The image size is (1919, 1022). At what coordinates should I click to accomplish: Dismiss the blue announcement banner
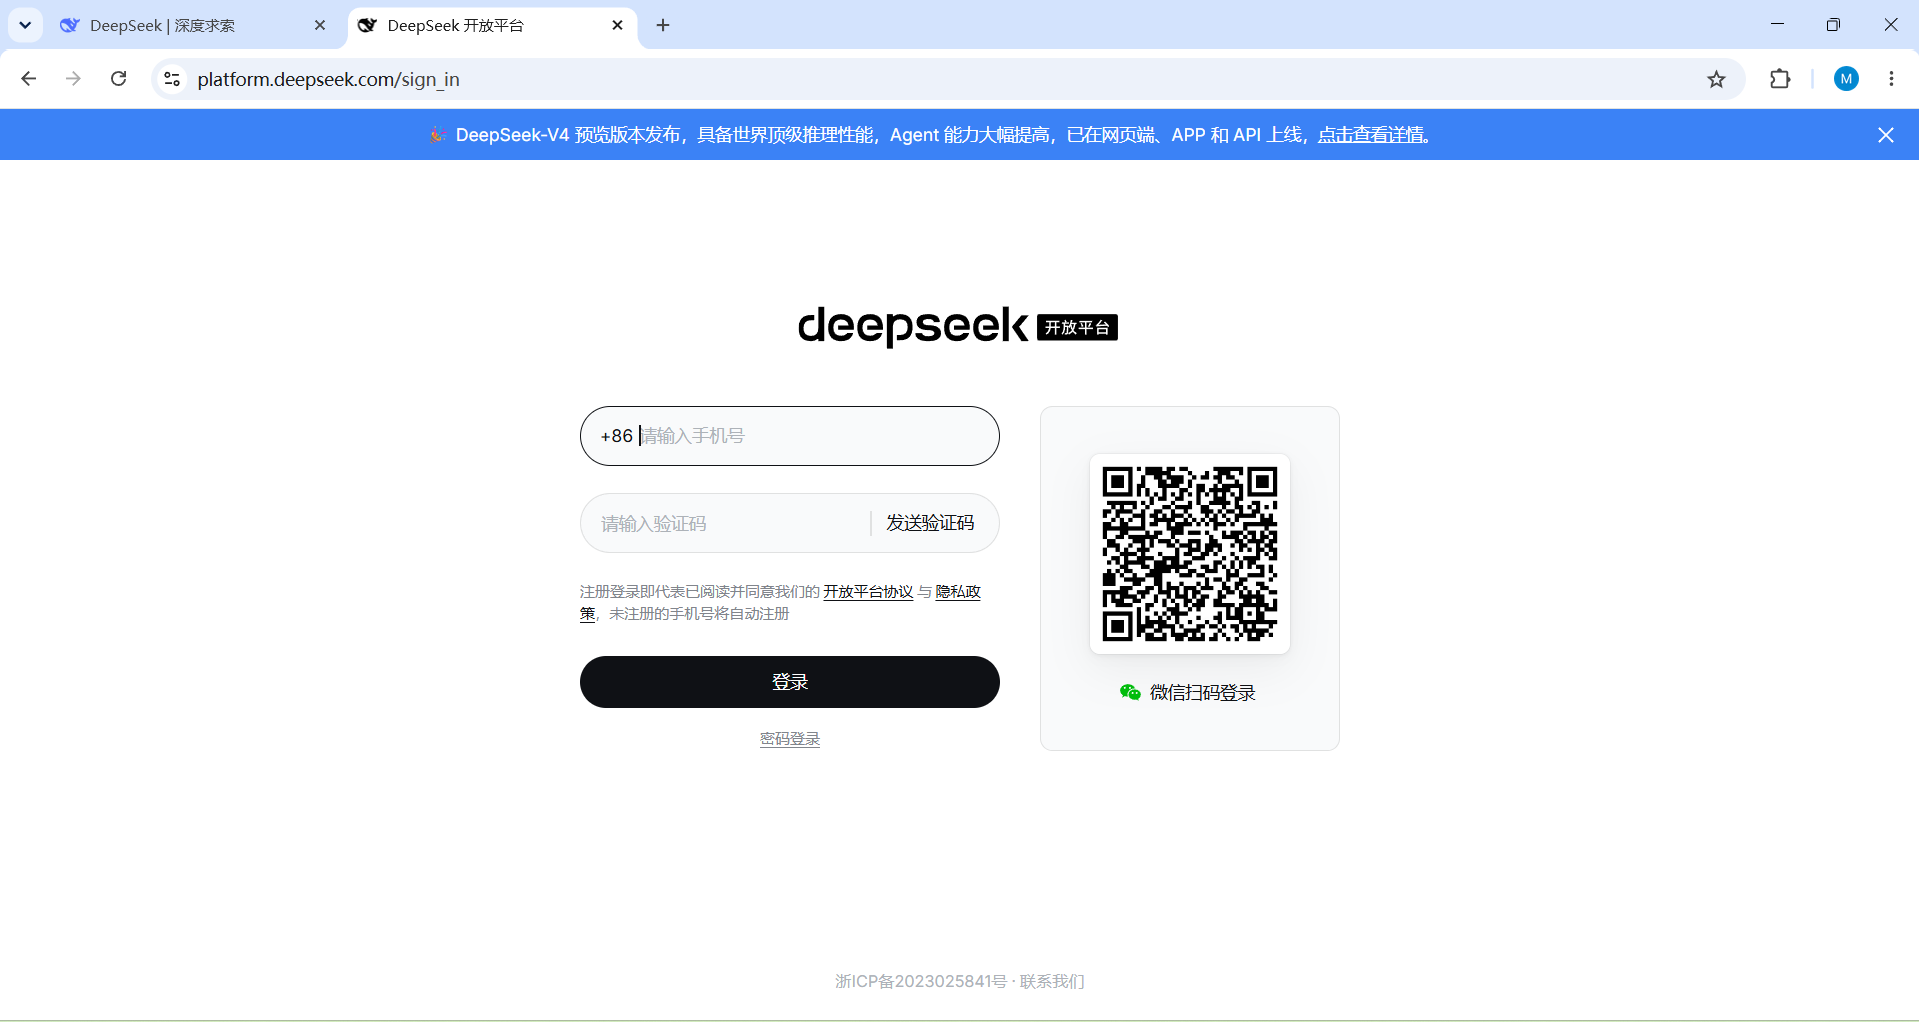[1886, 135]
